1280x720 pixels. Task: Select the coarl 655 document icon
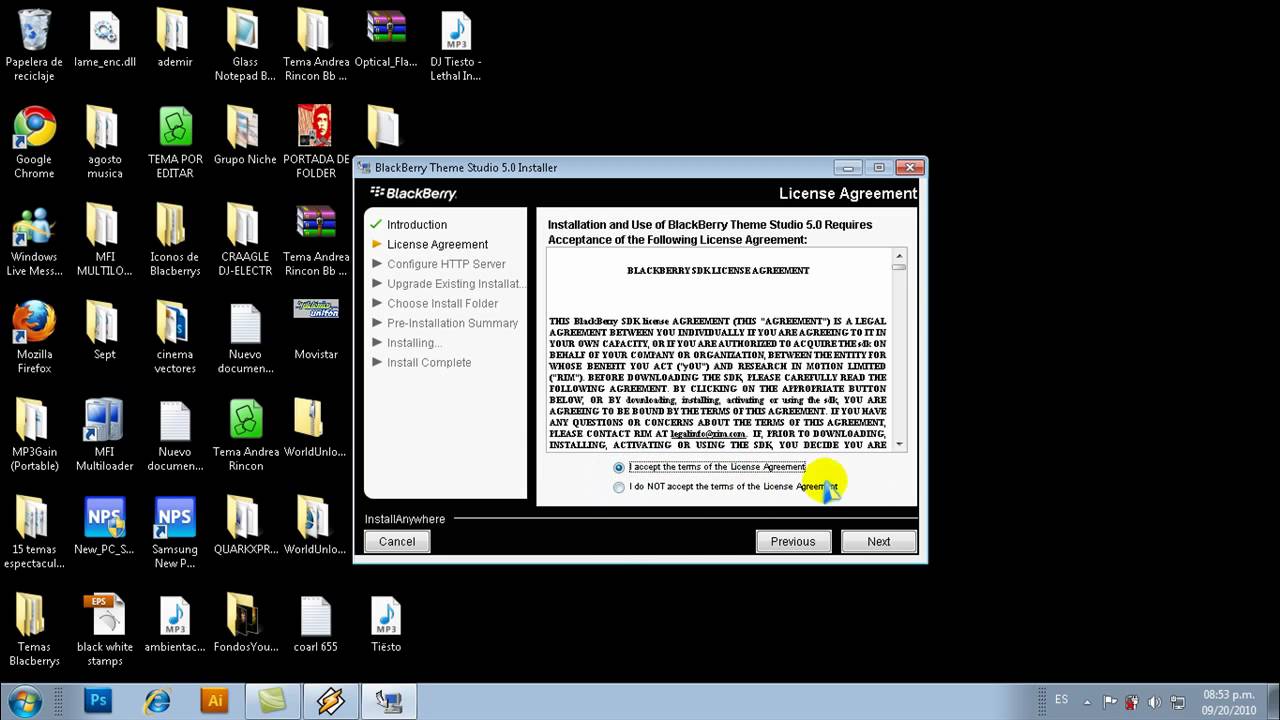[x=316, y=624]
